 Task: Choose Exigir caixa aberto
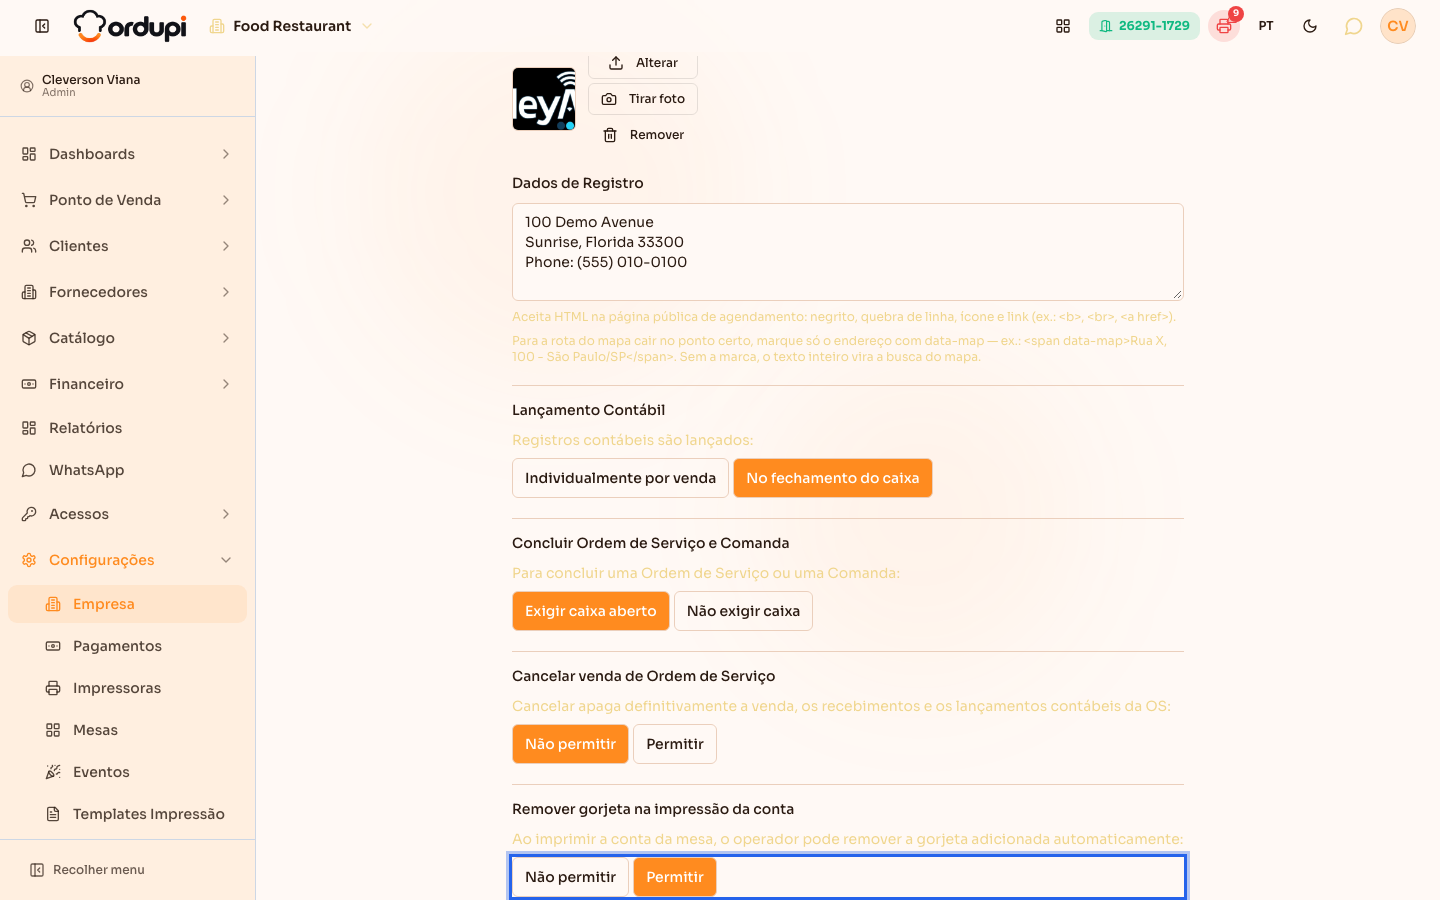591,611
